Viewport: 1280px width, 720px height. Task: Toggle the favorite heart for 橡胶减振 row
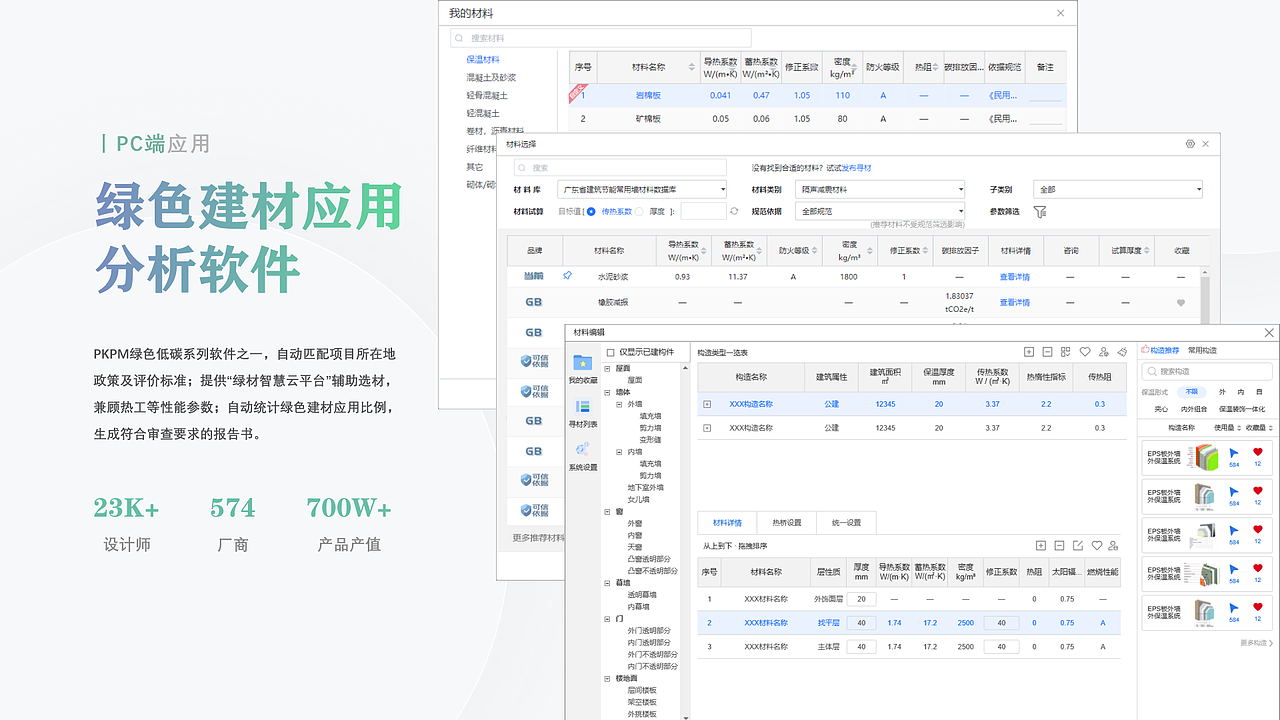1182,302
